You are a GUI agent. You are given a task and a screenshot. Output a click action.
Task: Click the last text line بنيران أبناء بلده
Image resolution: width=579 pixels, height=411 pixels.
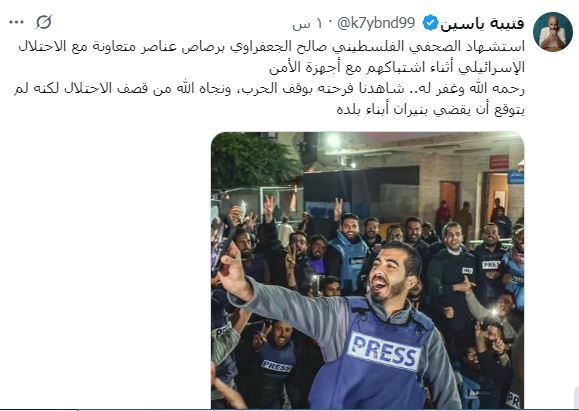pyautogui.click(x=431, y=110)
